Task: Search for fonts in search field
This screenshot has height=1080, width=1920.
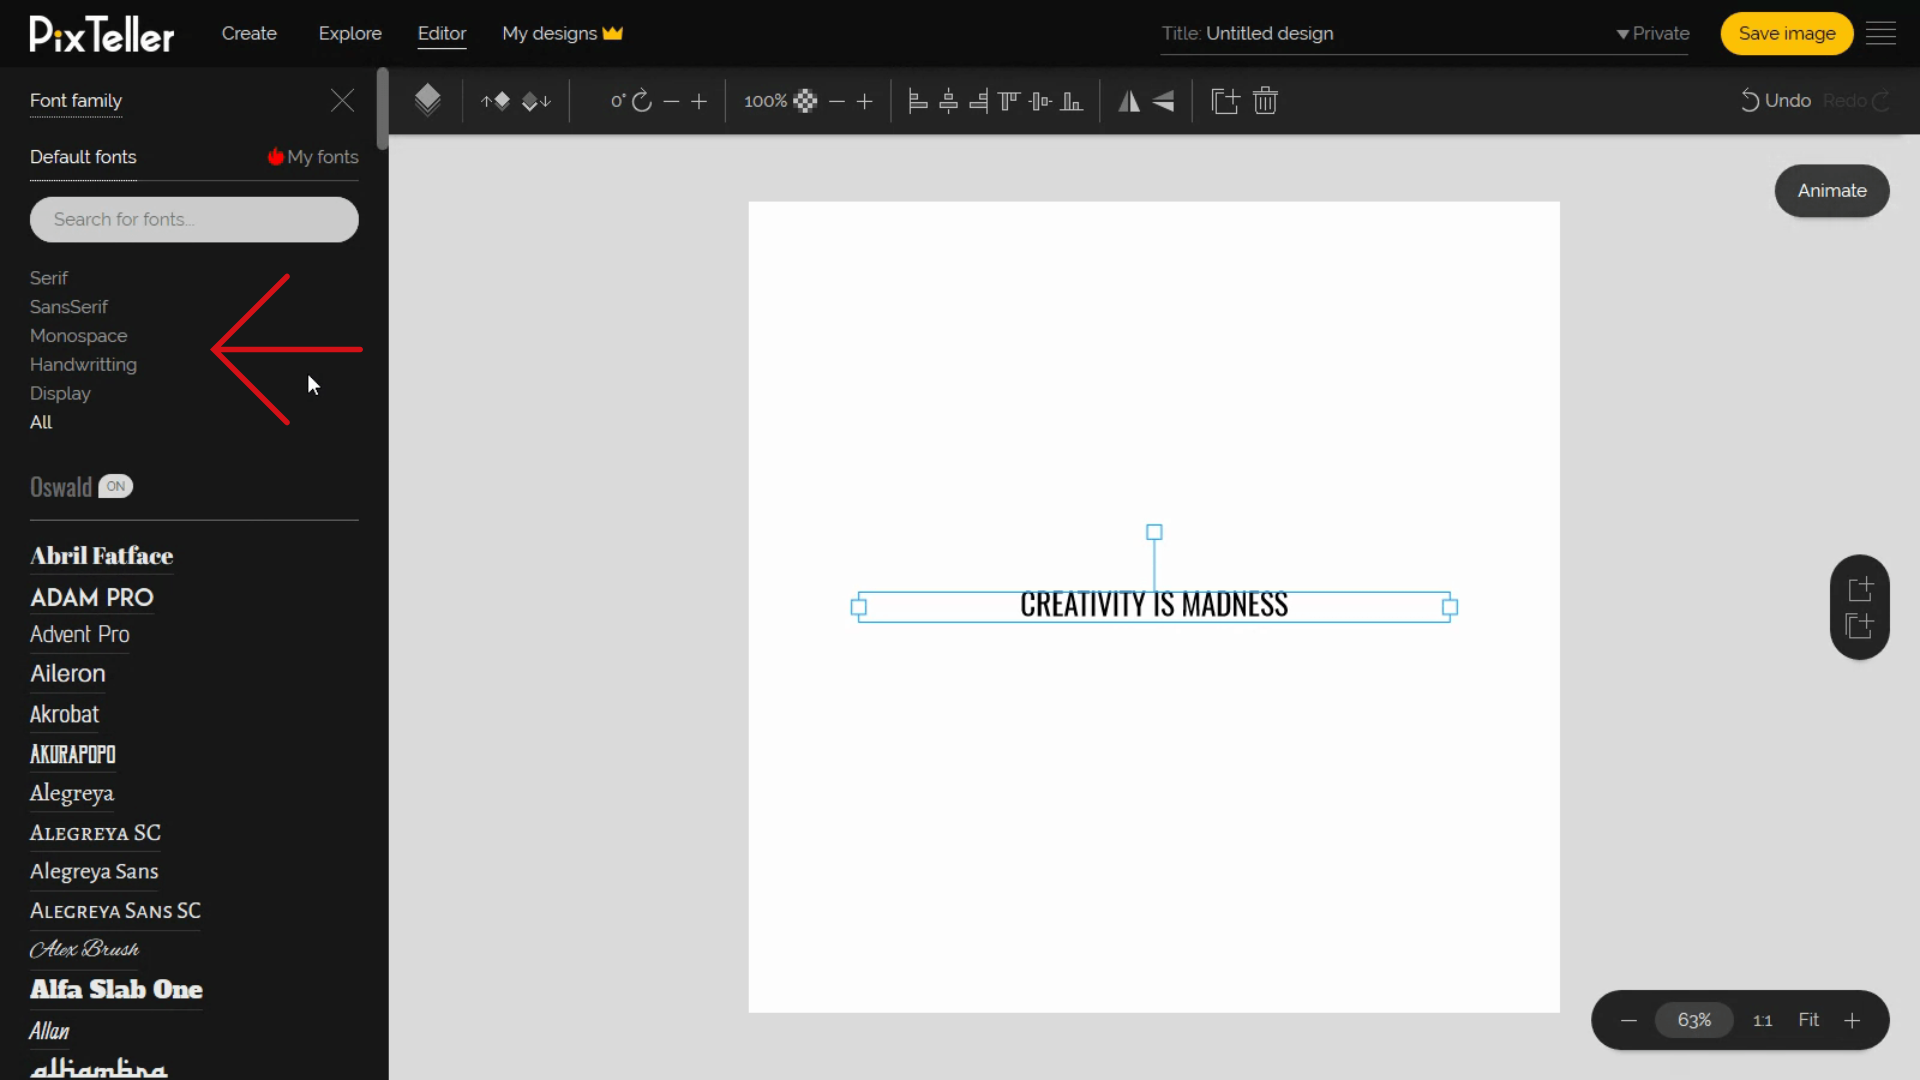Action: pos(194,219)
